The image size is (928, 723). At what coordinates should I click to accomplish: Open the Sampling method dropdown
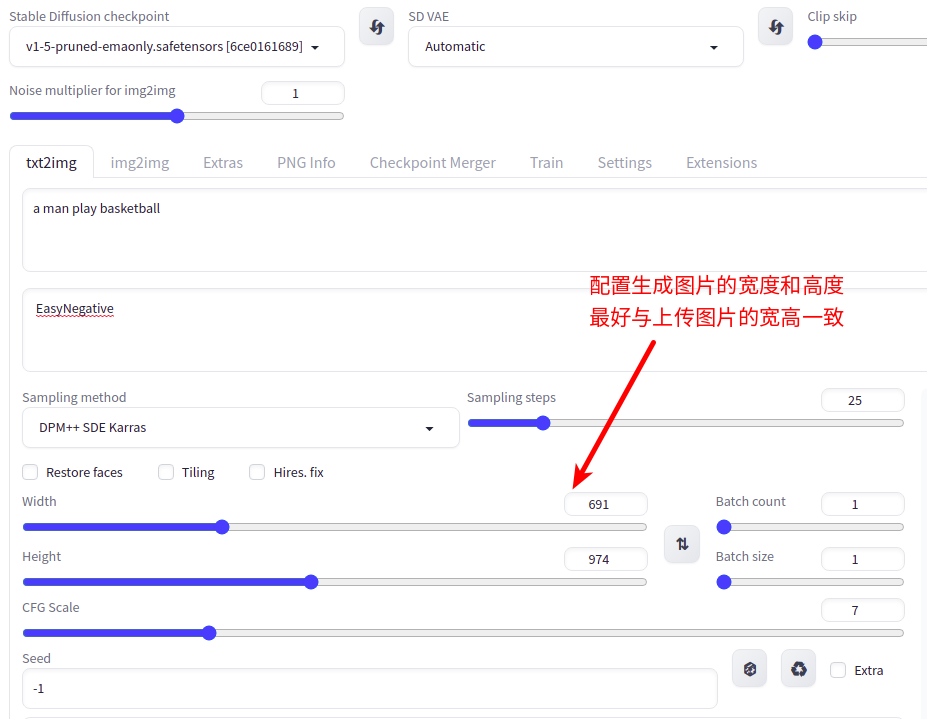(240, 427)
